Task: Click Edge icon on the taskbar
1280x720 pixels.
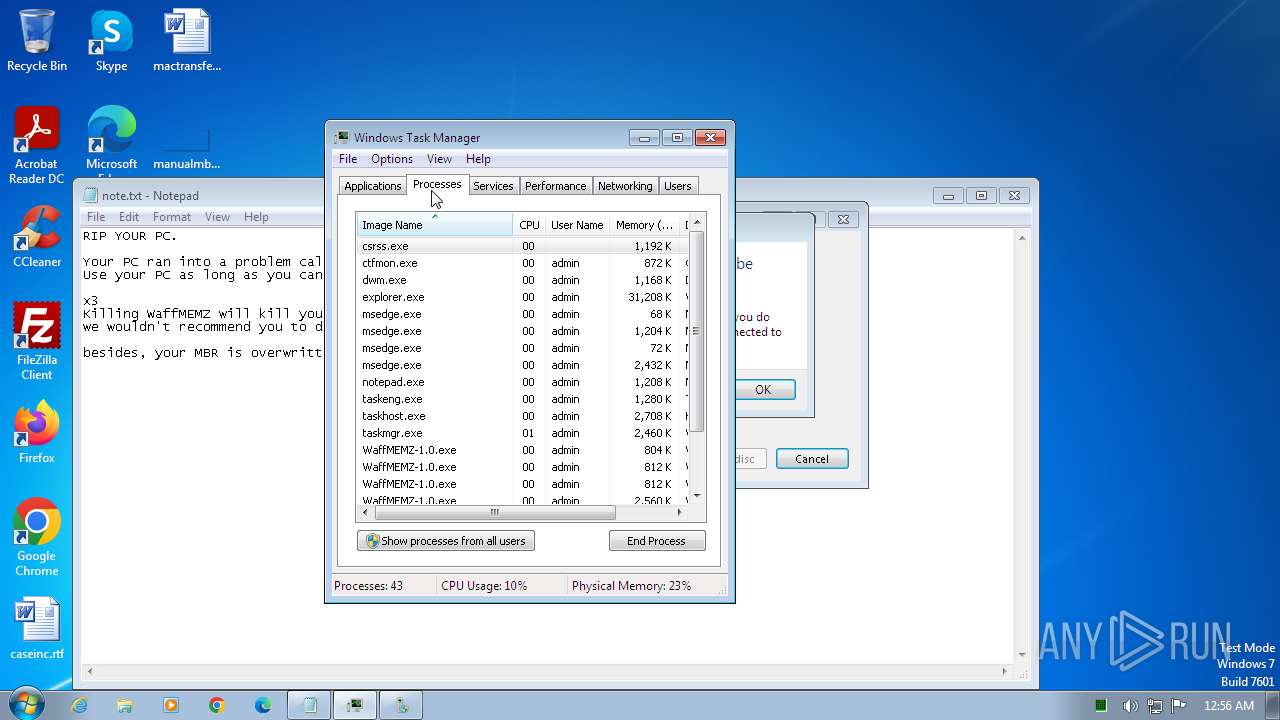Action: point(263,705)
